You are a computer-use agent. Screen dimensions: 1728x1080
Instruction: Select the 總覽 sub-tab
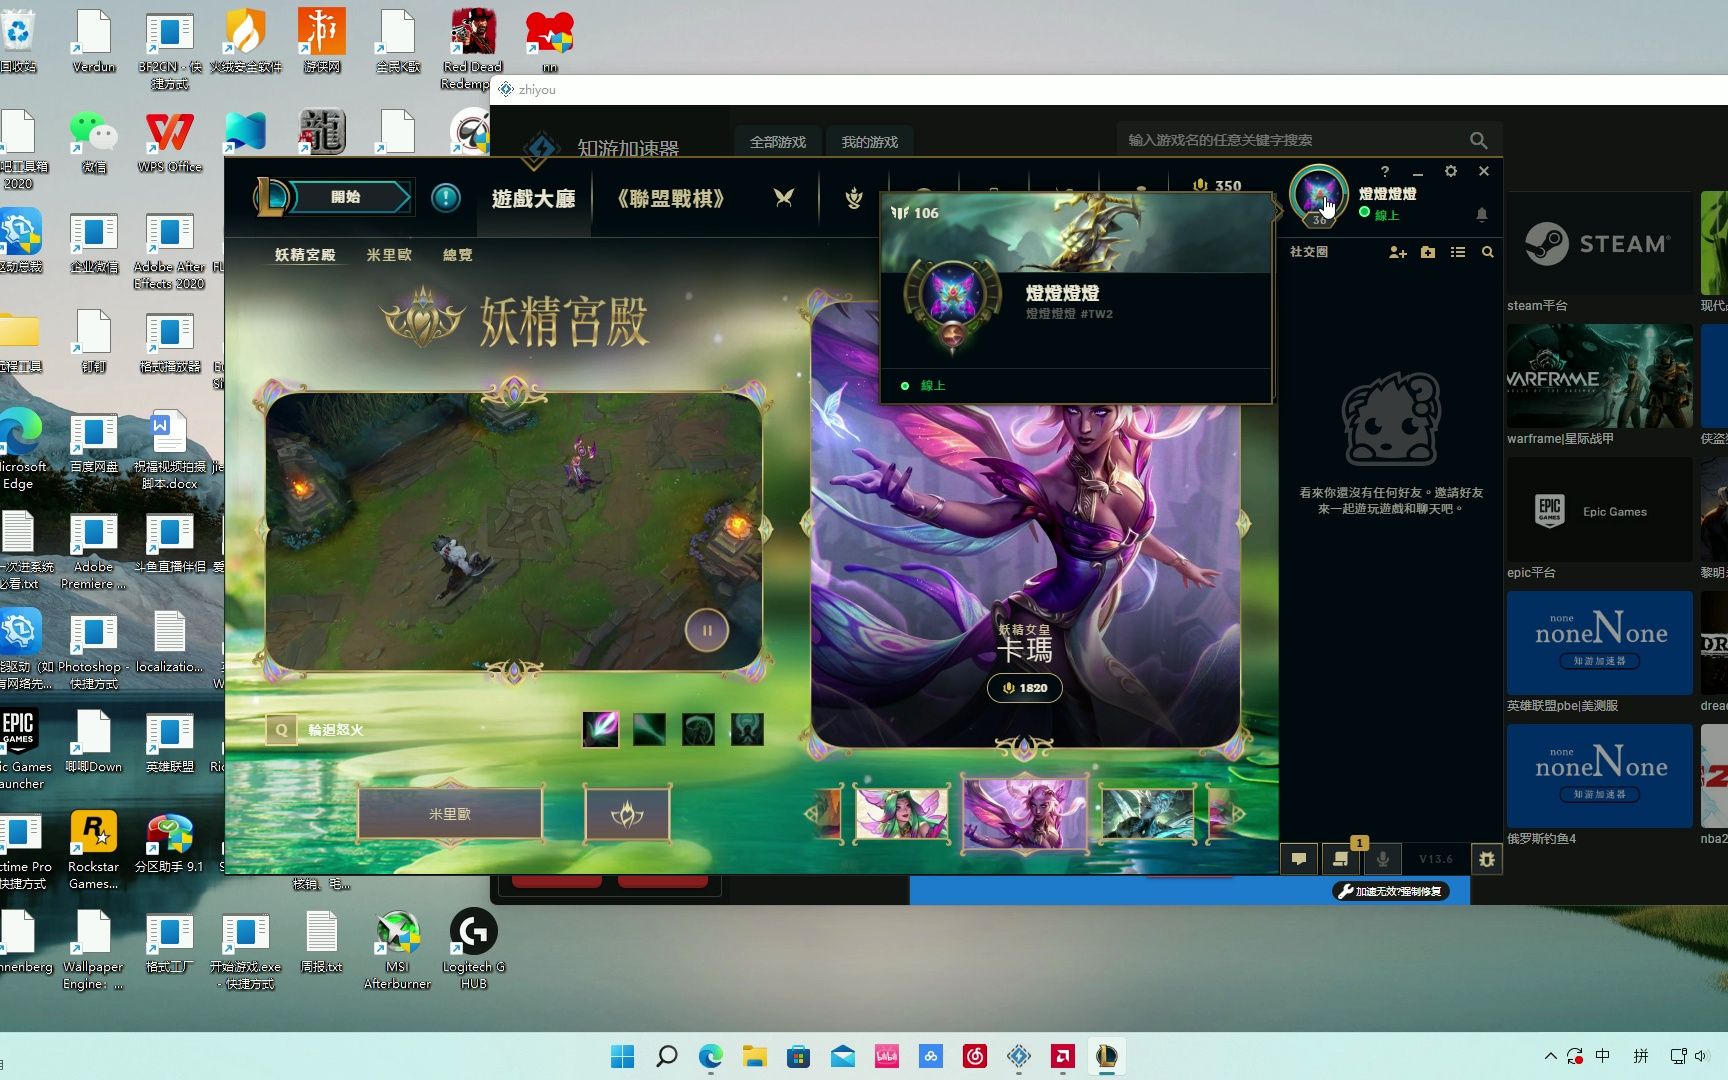pyautogui.click(x=458, y=255)
